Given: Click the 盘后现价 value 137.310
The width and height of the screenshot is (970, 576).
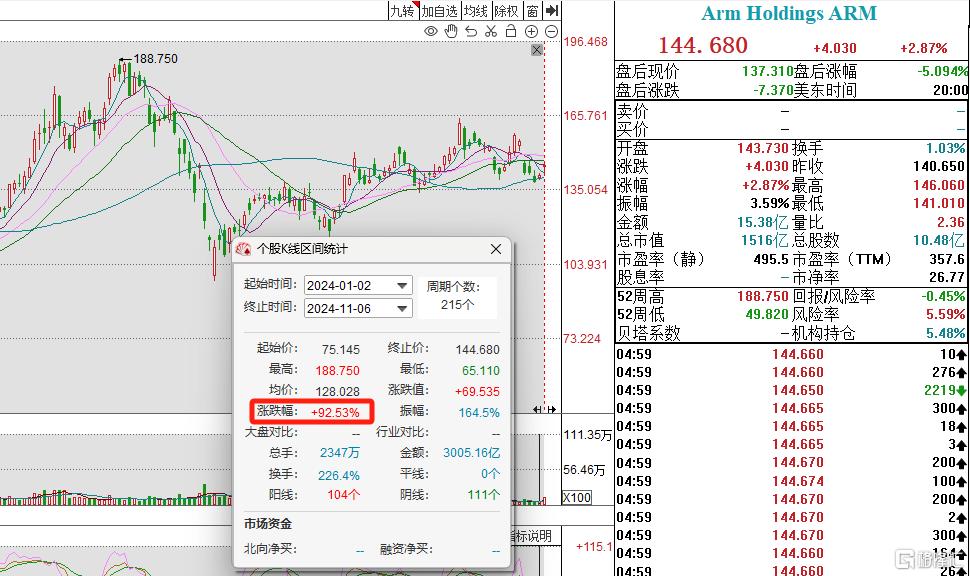Looking at the screenshot, I should click(767, 71).
